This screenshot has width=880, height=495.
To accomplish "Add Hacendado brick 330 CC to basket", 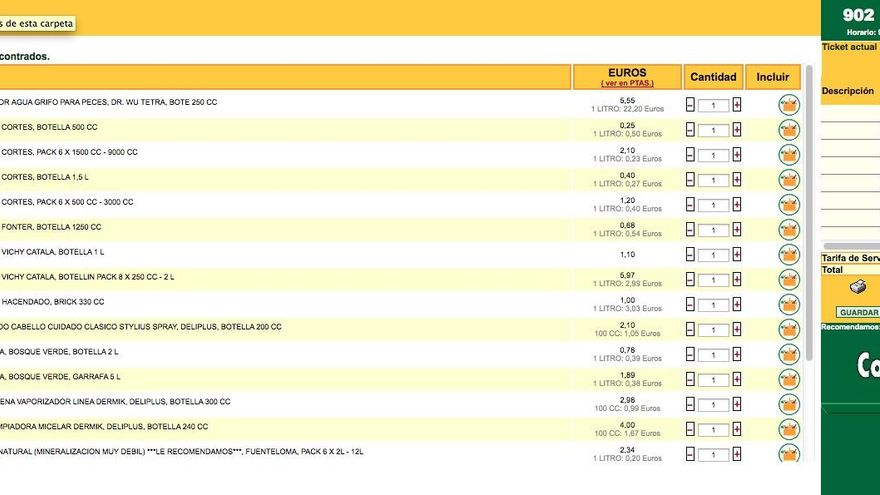I will [789, 305].
